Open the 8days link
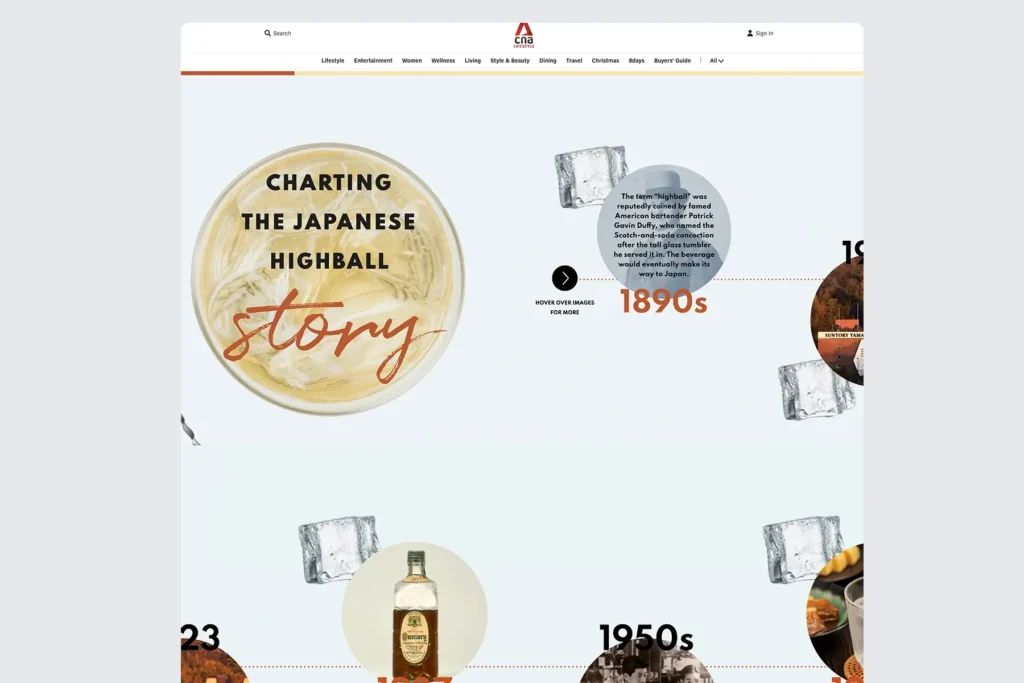The width and height of the screenshot is (1024, 683). 637,61
